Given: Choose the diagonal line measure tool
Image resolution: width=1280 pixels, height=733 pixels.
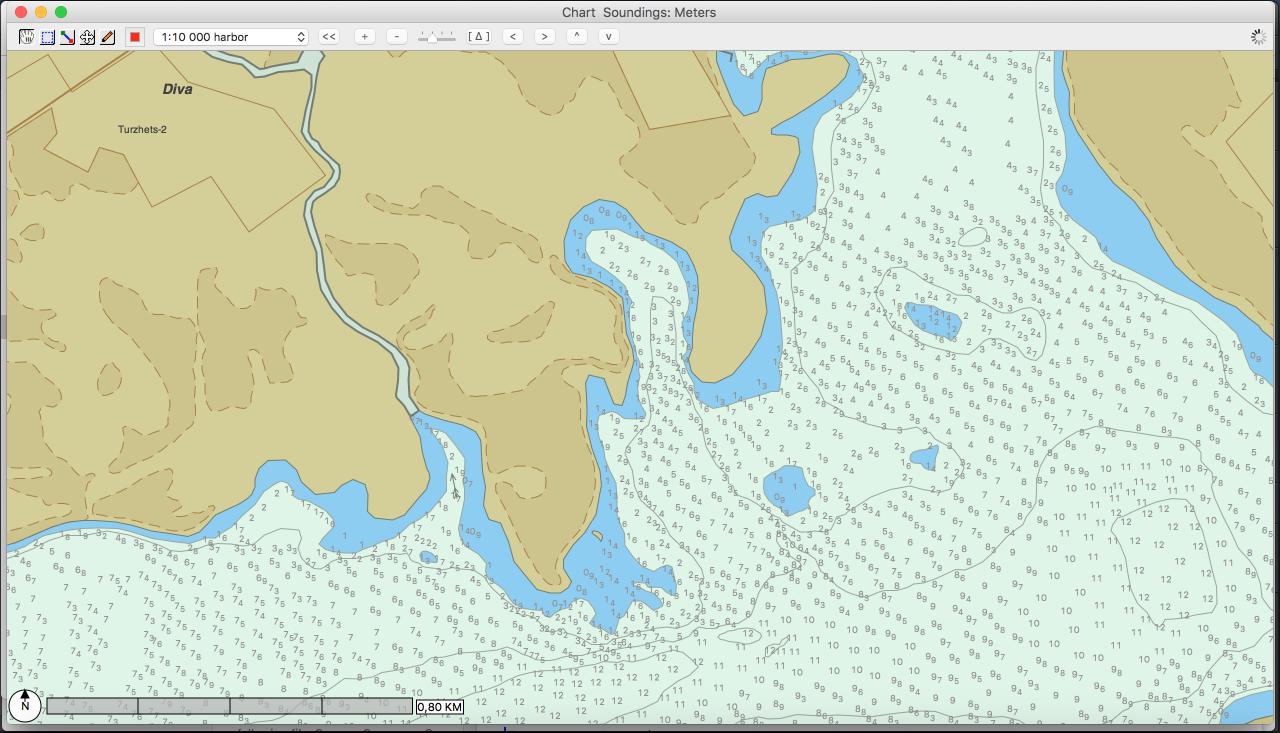Looking at the screenshot, I should tap(67, 37).
